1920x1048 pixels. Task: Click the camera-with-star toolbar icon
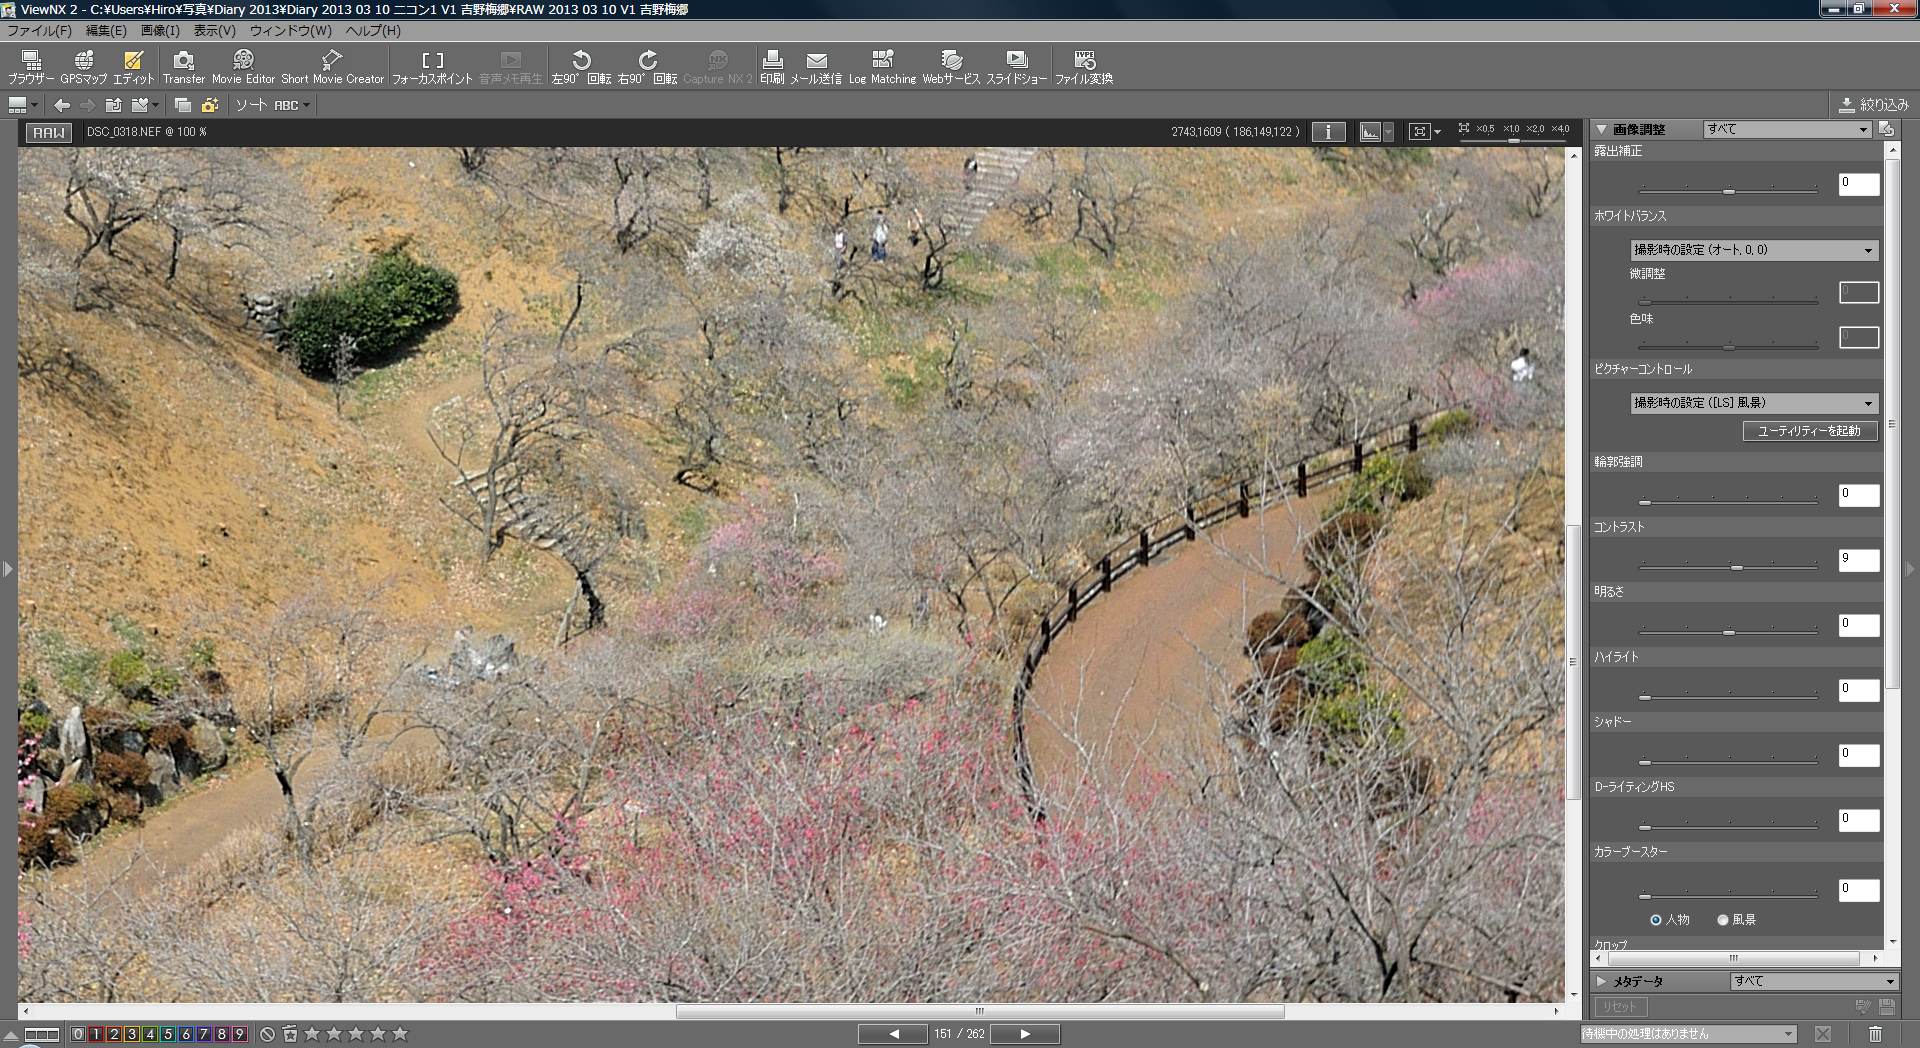pyautogui.click(x=210, y=105)
